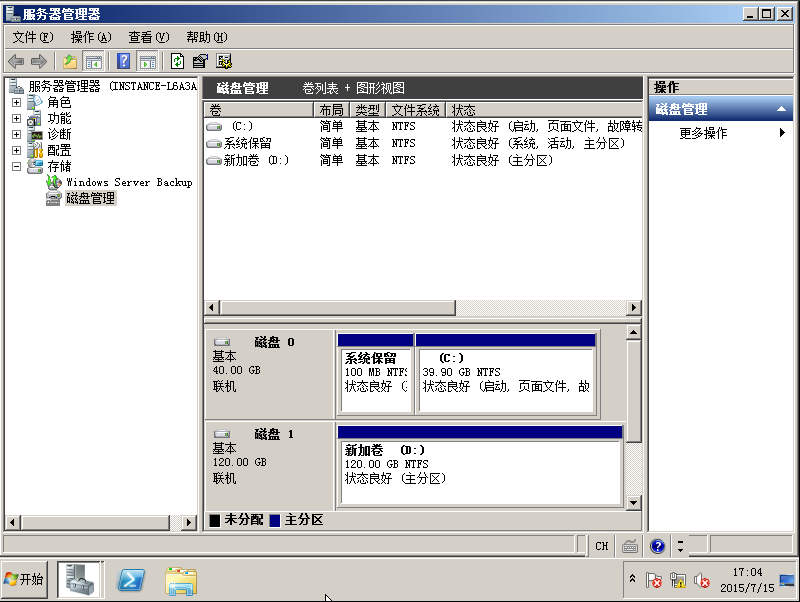Screen dimensions: 800x602
Task: Click the network warning tray icon
Action: (678, 580)
